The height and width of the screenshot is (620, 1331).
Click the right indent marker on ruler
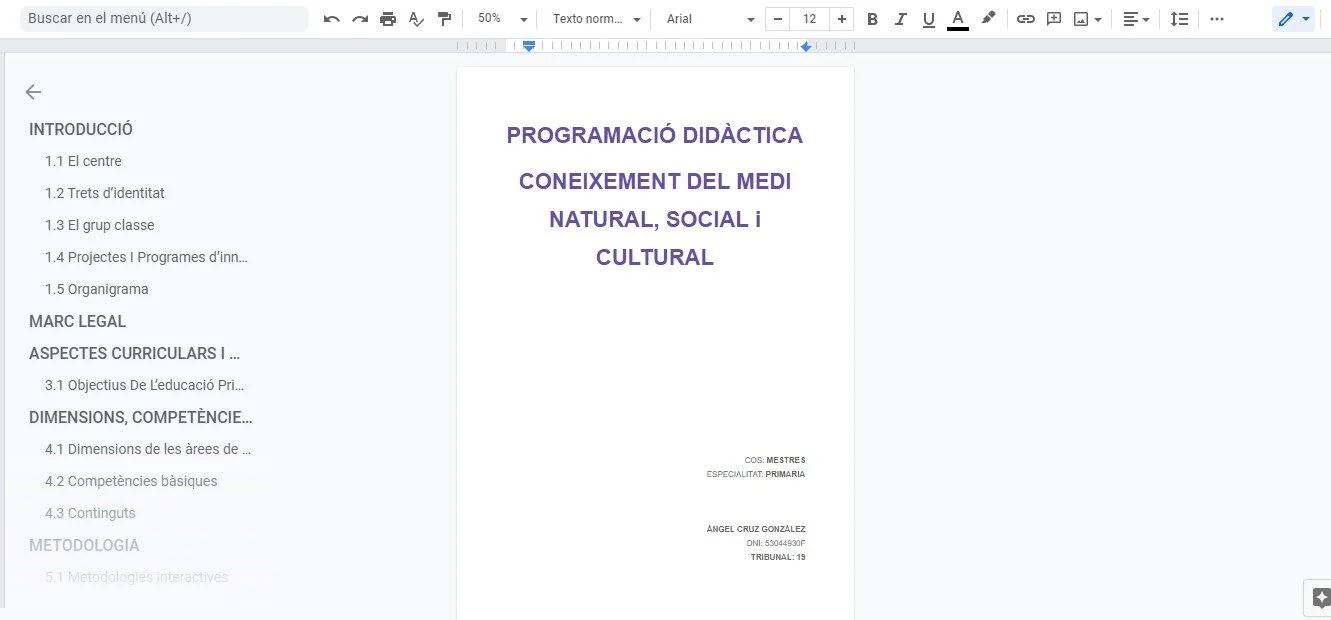pyautogui.click(x=805, y=47)
